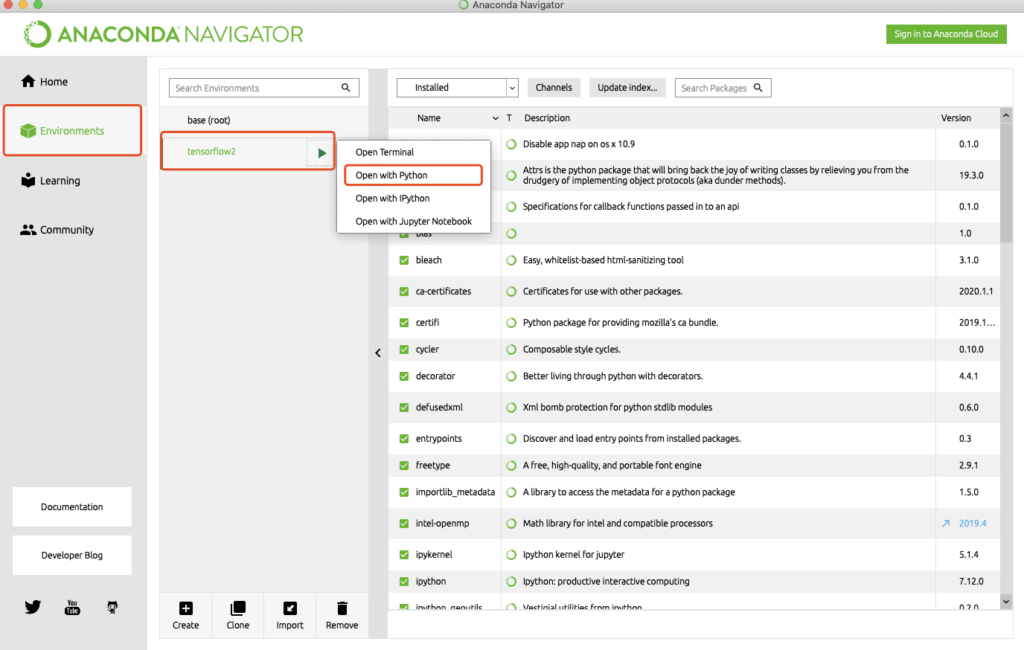Click the Update index button
Screen dimensions: 1024x650
pos(627,88)
